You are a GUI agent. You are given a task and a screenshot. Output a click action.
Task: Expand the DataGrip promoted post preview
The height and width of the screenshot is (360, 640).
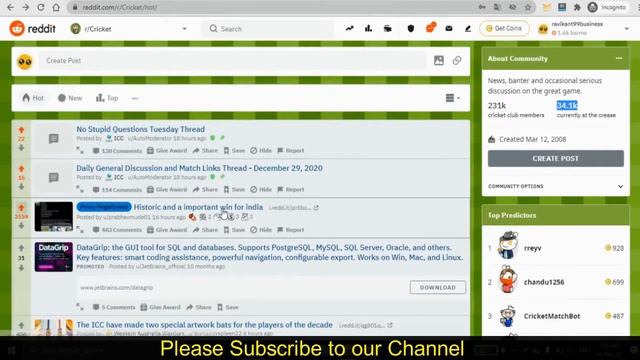point(80,307)
